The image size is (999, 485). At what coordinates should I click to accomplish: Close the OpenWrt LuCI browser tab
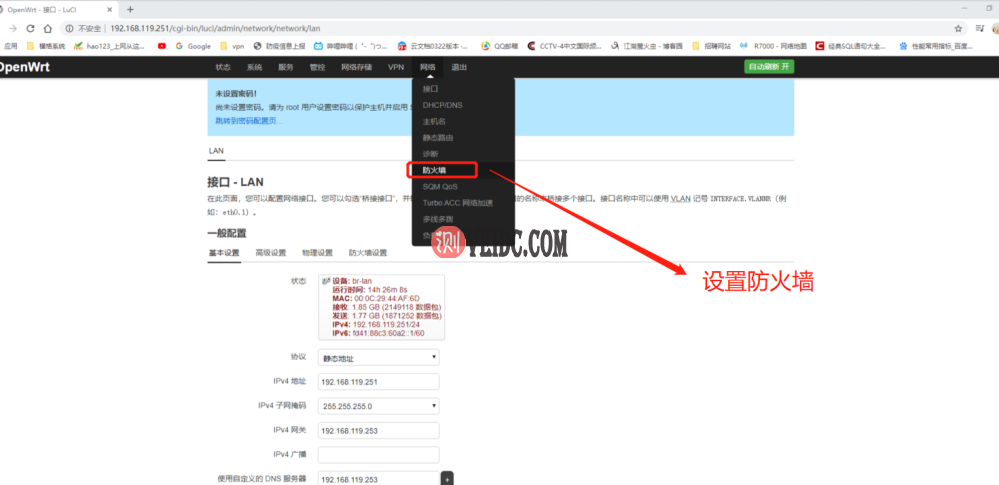pos(110,10)
